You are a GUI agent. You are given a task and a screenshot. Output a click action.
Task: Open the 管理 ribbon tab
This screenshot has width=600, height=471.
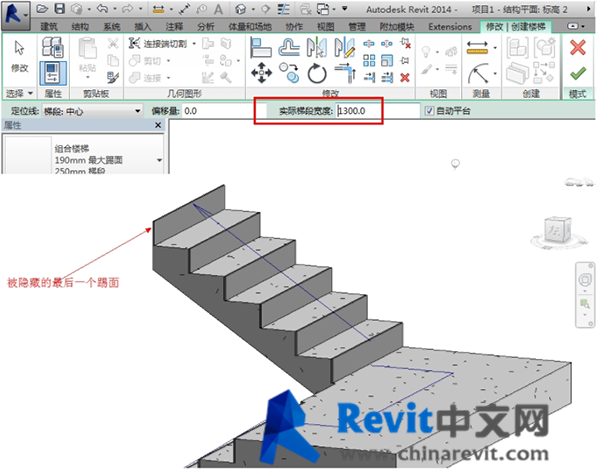point(357,26)
